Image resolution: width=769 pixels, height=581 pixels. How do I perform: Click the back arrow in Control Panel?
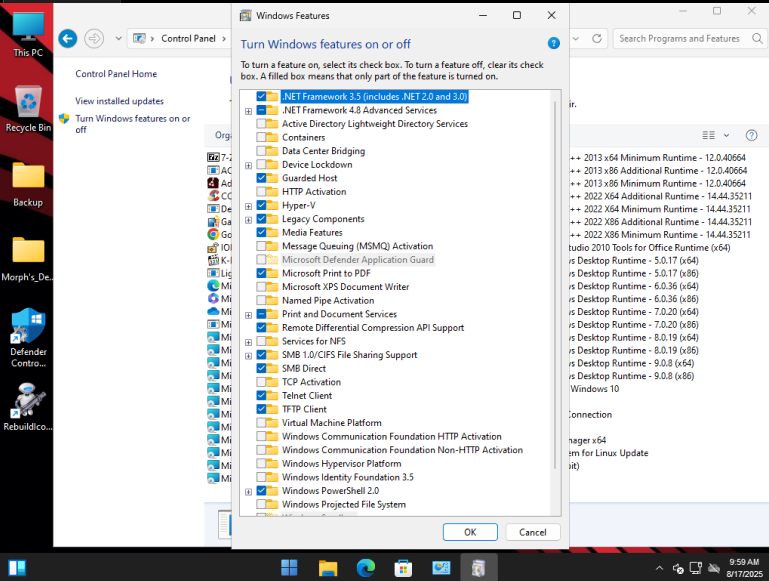68,38
